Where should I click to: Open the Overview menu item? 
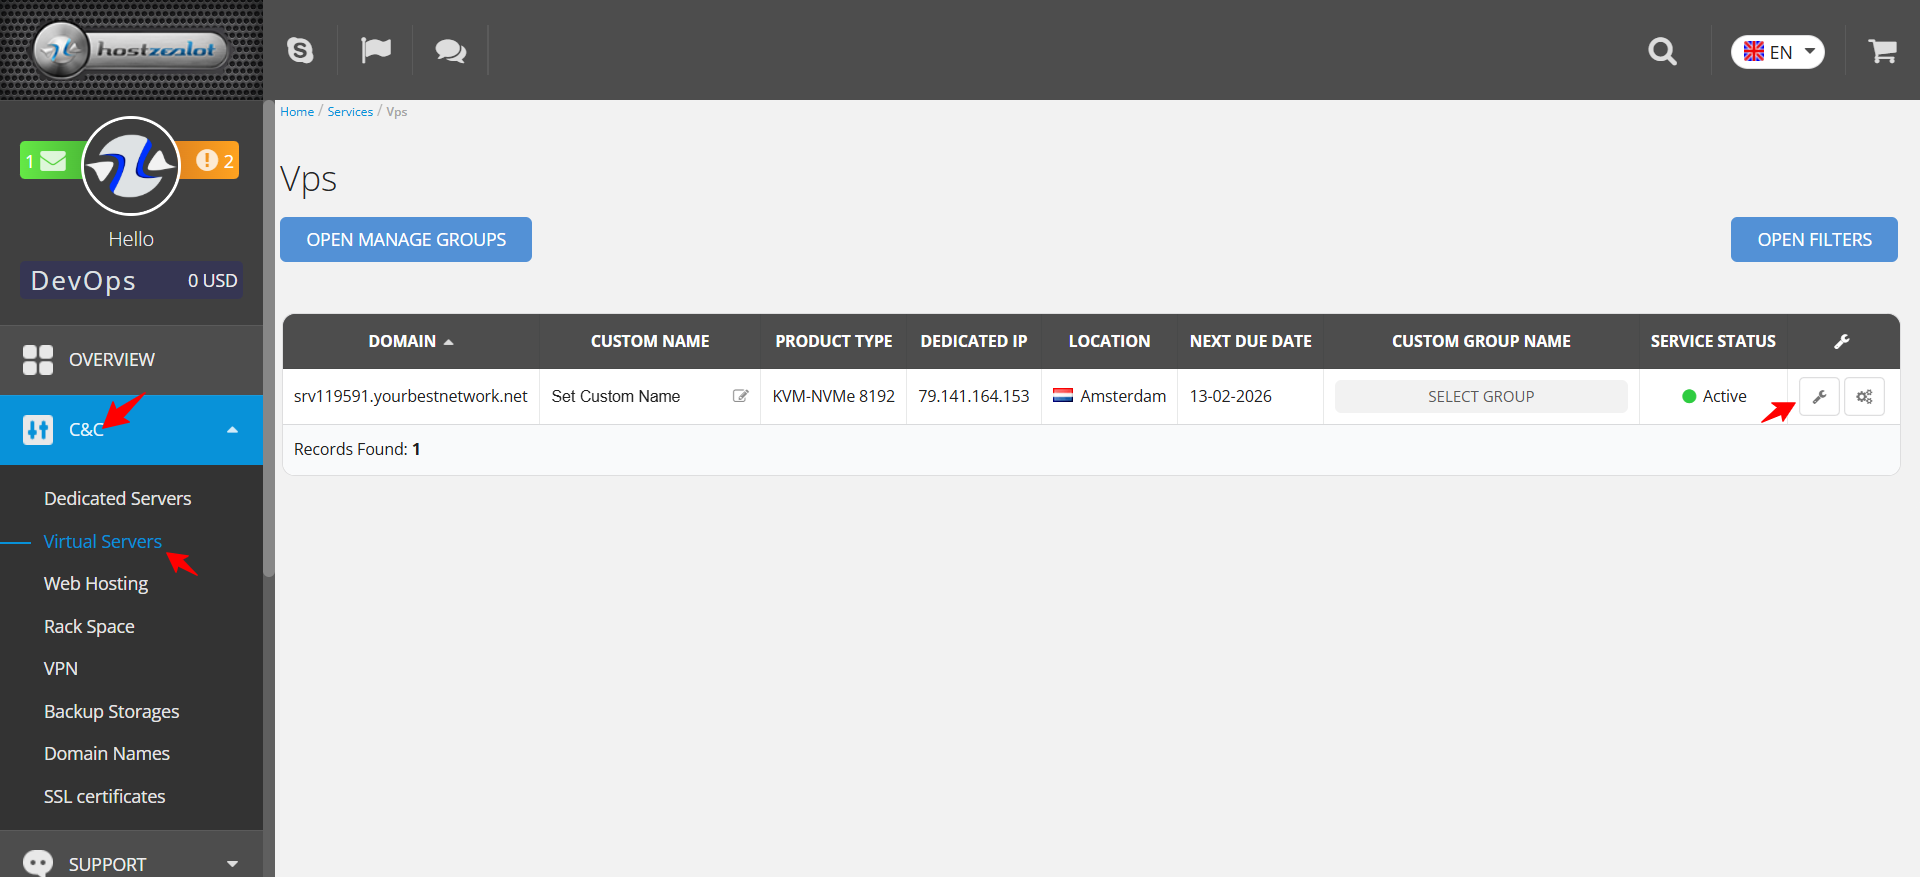click(x=131, y=360)
